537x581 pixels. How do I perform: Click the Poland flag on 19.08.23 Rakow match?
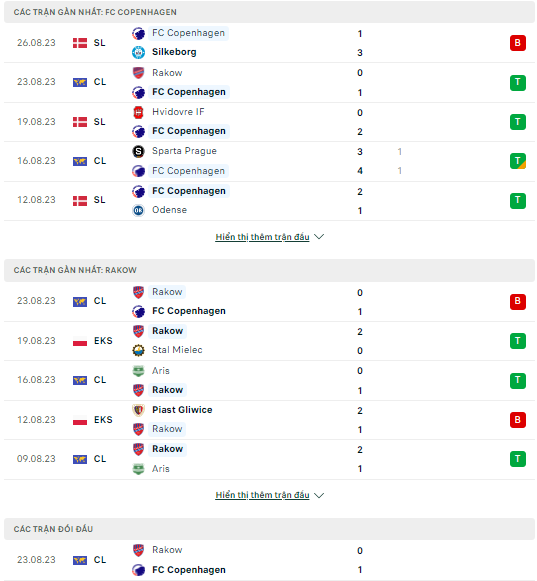pyautogui.click(x=80, y=341)
